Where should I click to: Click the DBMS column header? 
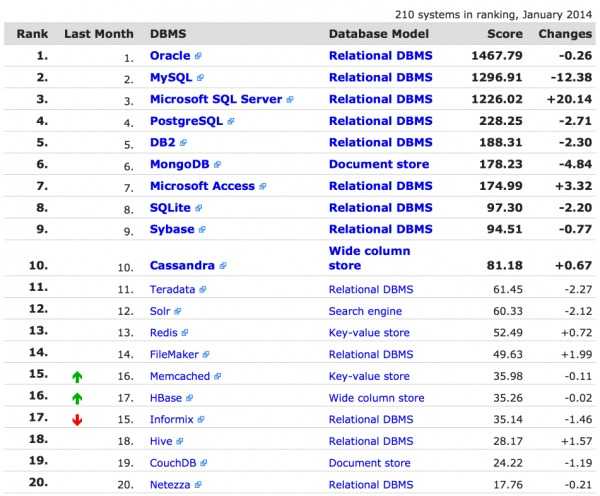[x=167, y=33]
